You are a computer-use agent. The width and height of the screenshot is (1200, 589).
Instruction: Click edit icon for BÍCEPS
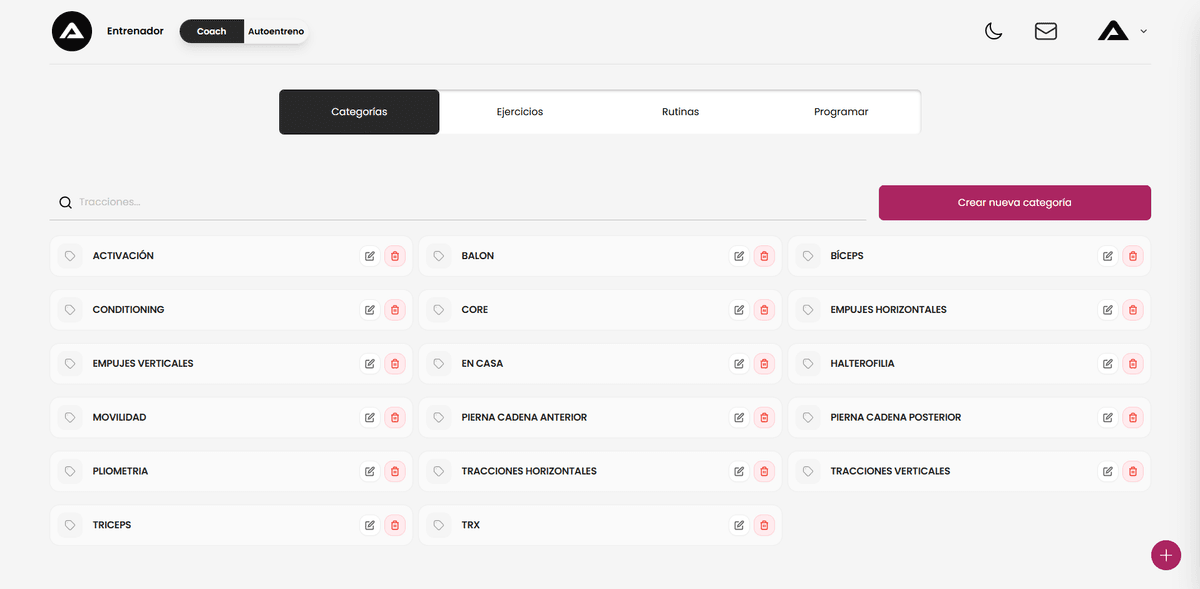click(x=1108, y=256)
